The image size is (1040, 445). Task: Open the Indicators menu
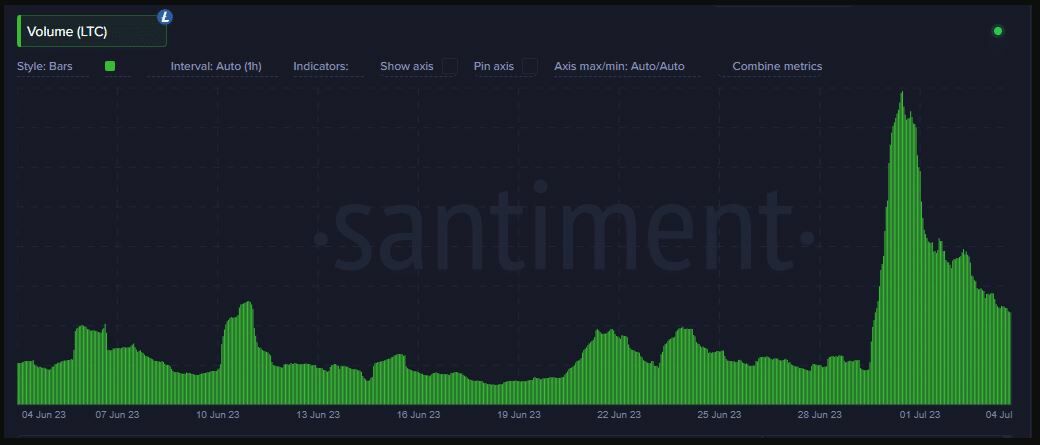click(x=321, y=66)
